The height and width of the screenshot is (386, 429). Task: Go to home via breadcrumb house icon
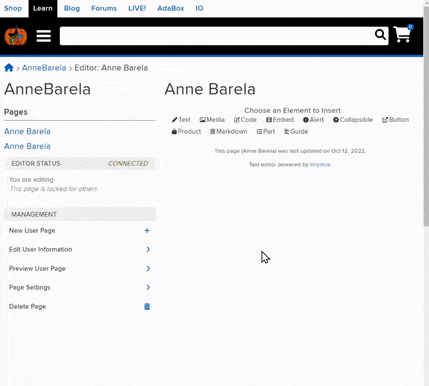(9, 68)
